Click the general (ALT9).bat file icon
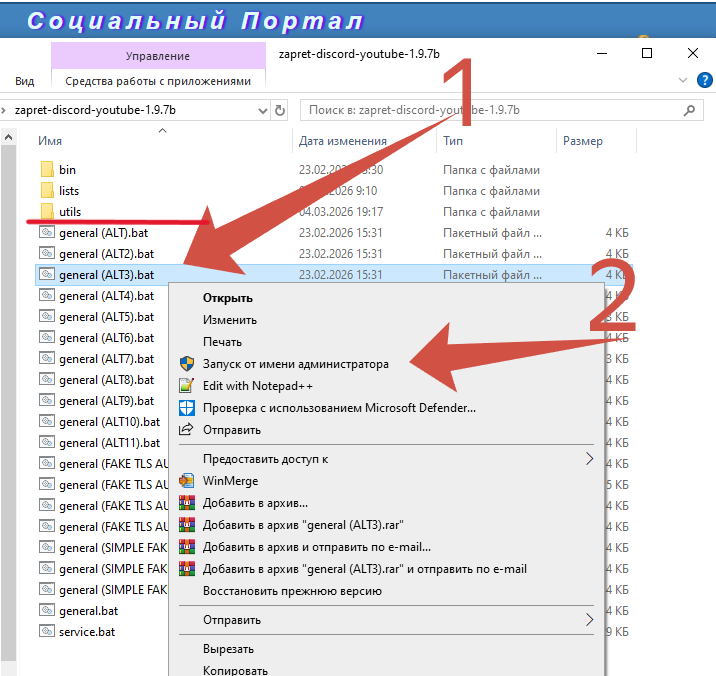The height and width of the screenshot is (676, 716). [47, 400]
